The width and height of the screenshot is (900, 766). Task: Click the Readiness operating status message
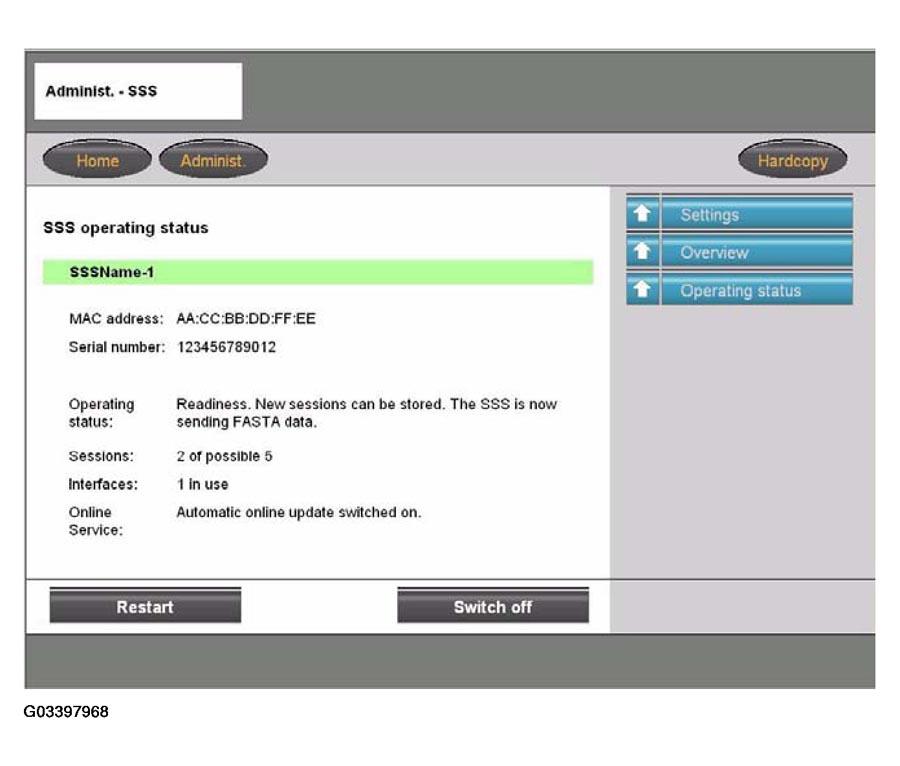click(366, 413)
